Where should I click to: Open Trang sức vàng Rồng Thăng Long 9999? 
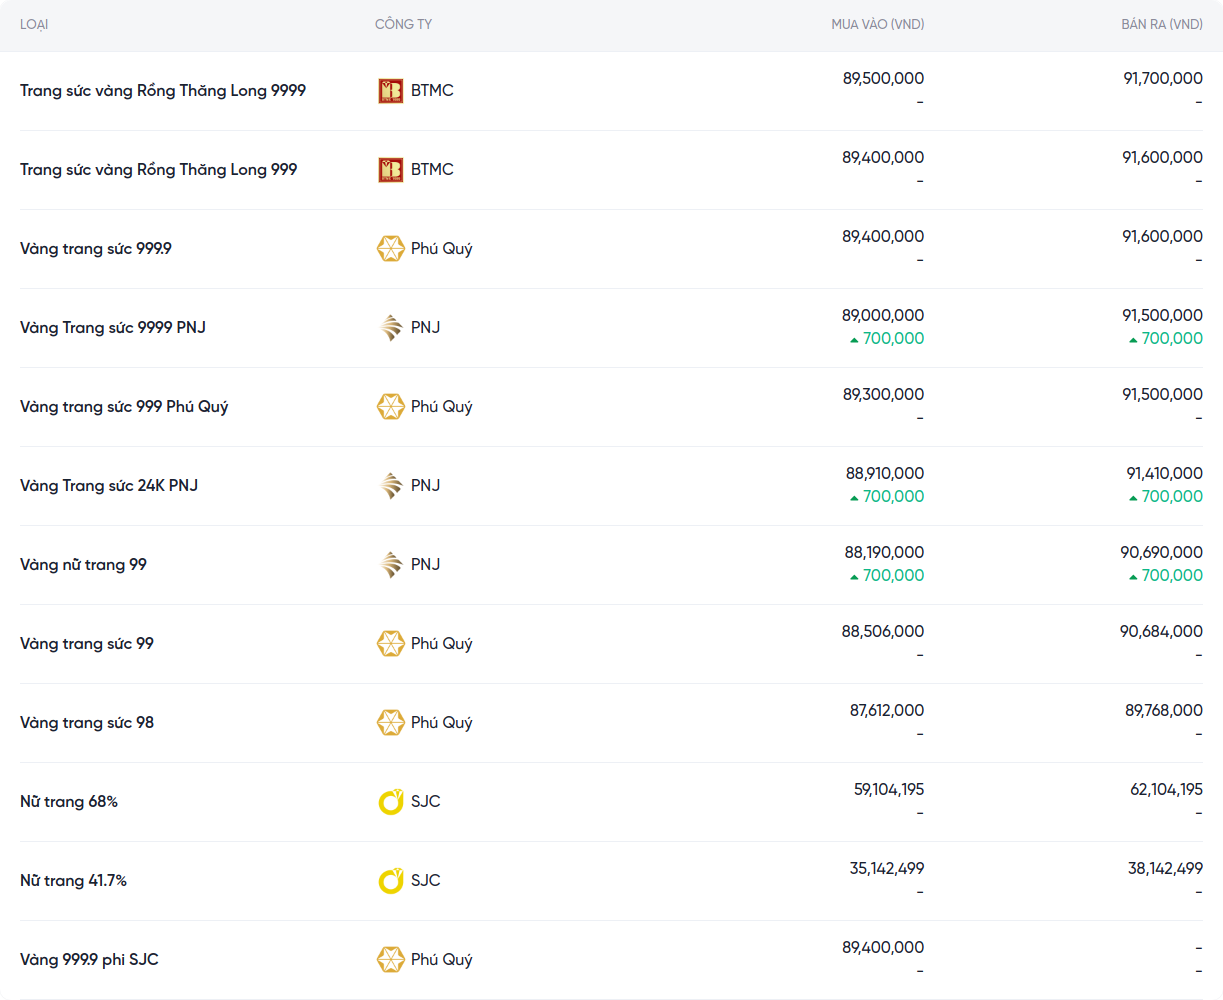tap(163, 91)
